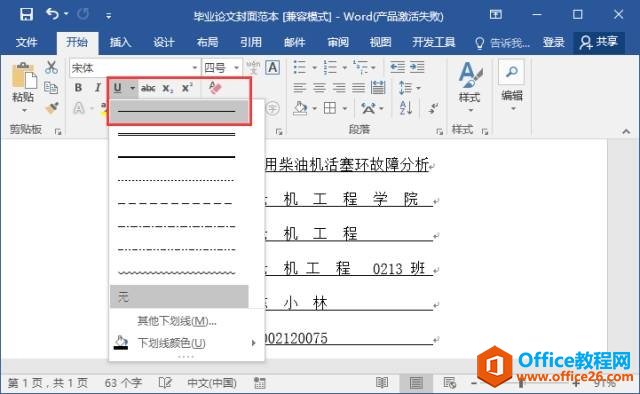Save the document with the floppy icon
Image resolution: width=640 pixels, height=394 pixels.
point(26,15)
